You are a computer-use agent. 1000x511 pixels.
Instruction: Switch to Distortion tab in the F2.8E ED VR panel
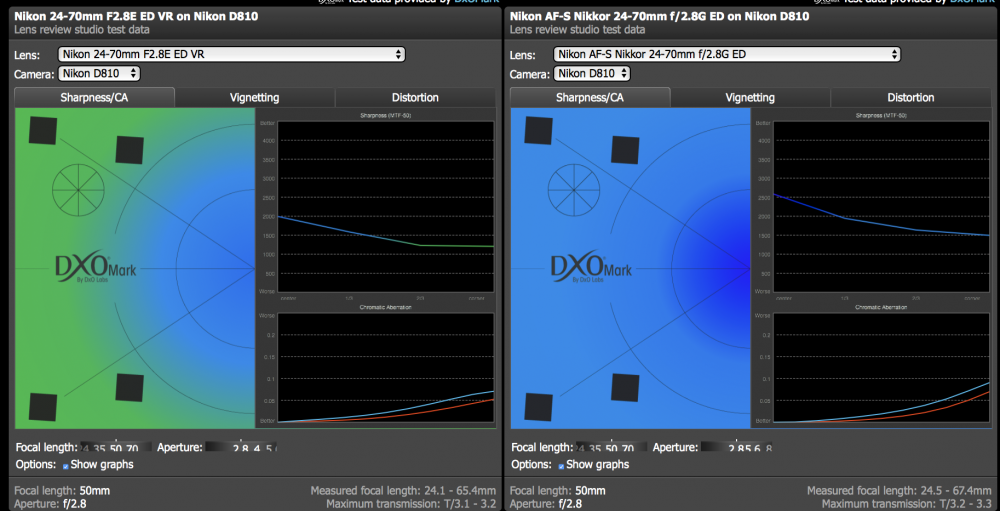point(415,98)
